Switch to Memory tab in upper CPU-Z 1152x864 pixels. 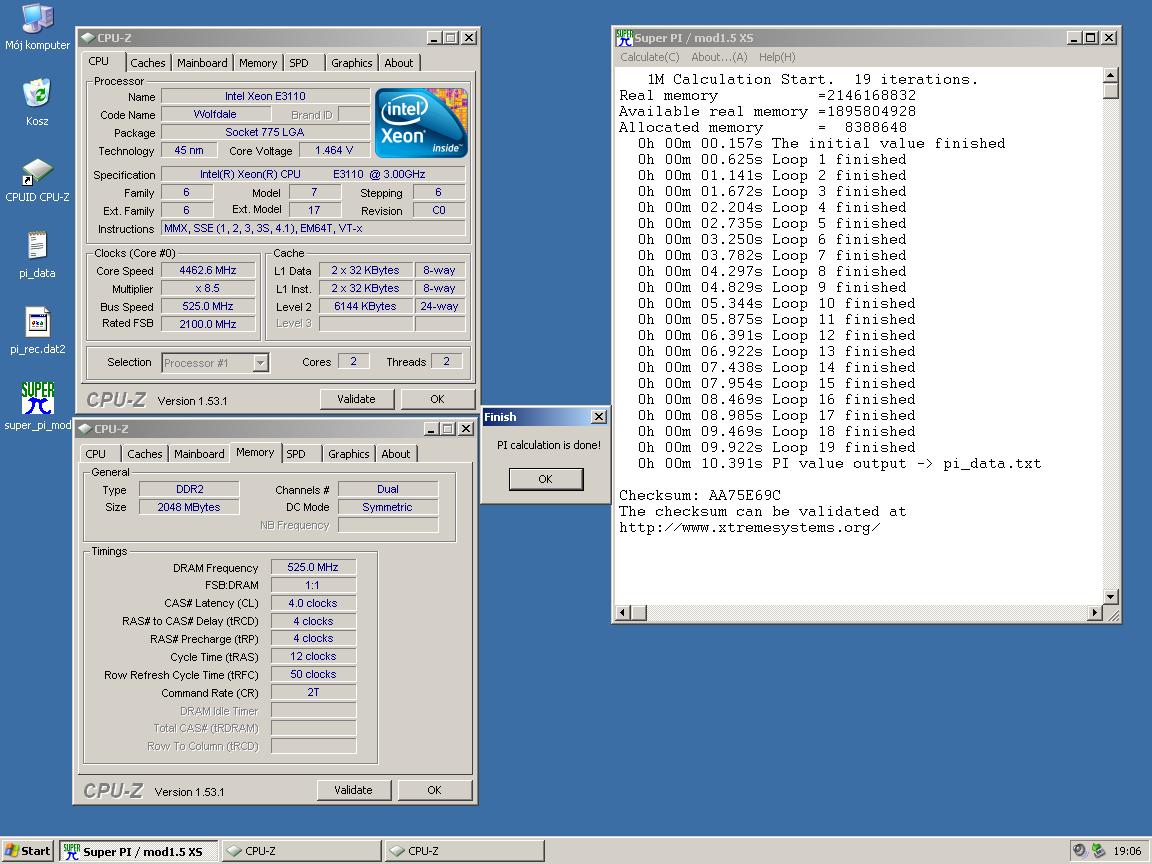tap(258, 63)
